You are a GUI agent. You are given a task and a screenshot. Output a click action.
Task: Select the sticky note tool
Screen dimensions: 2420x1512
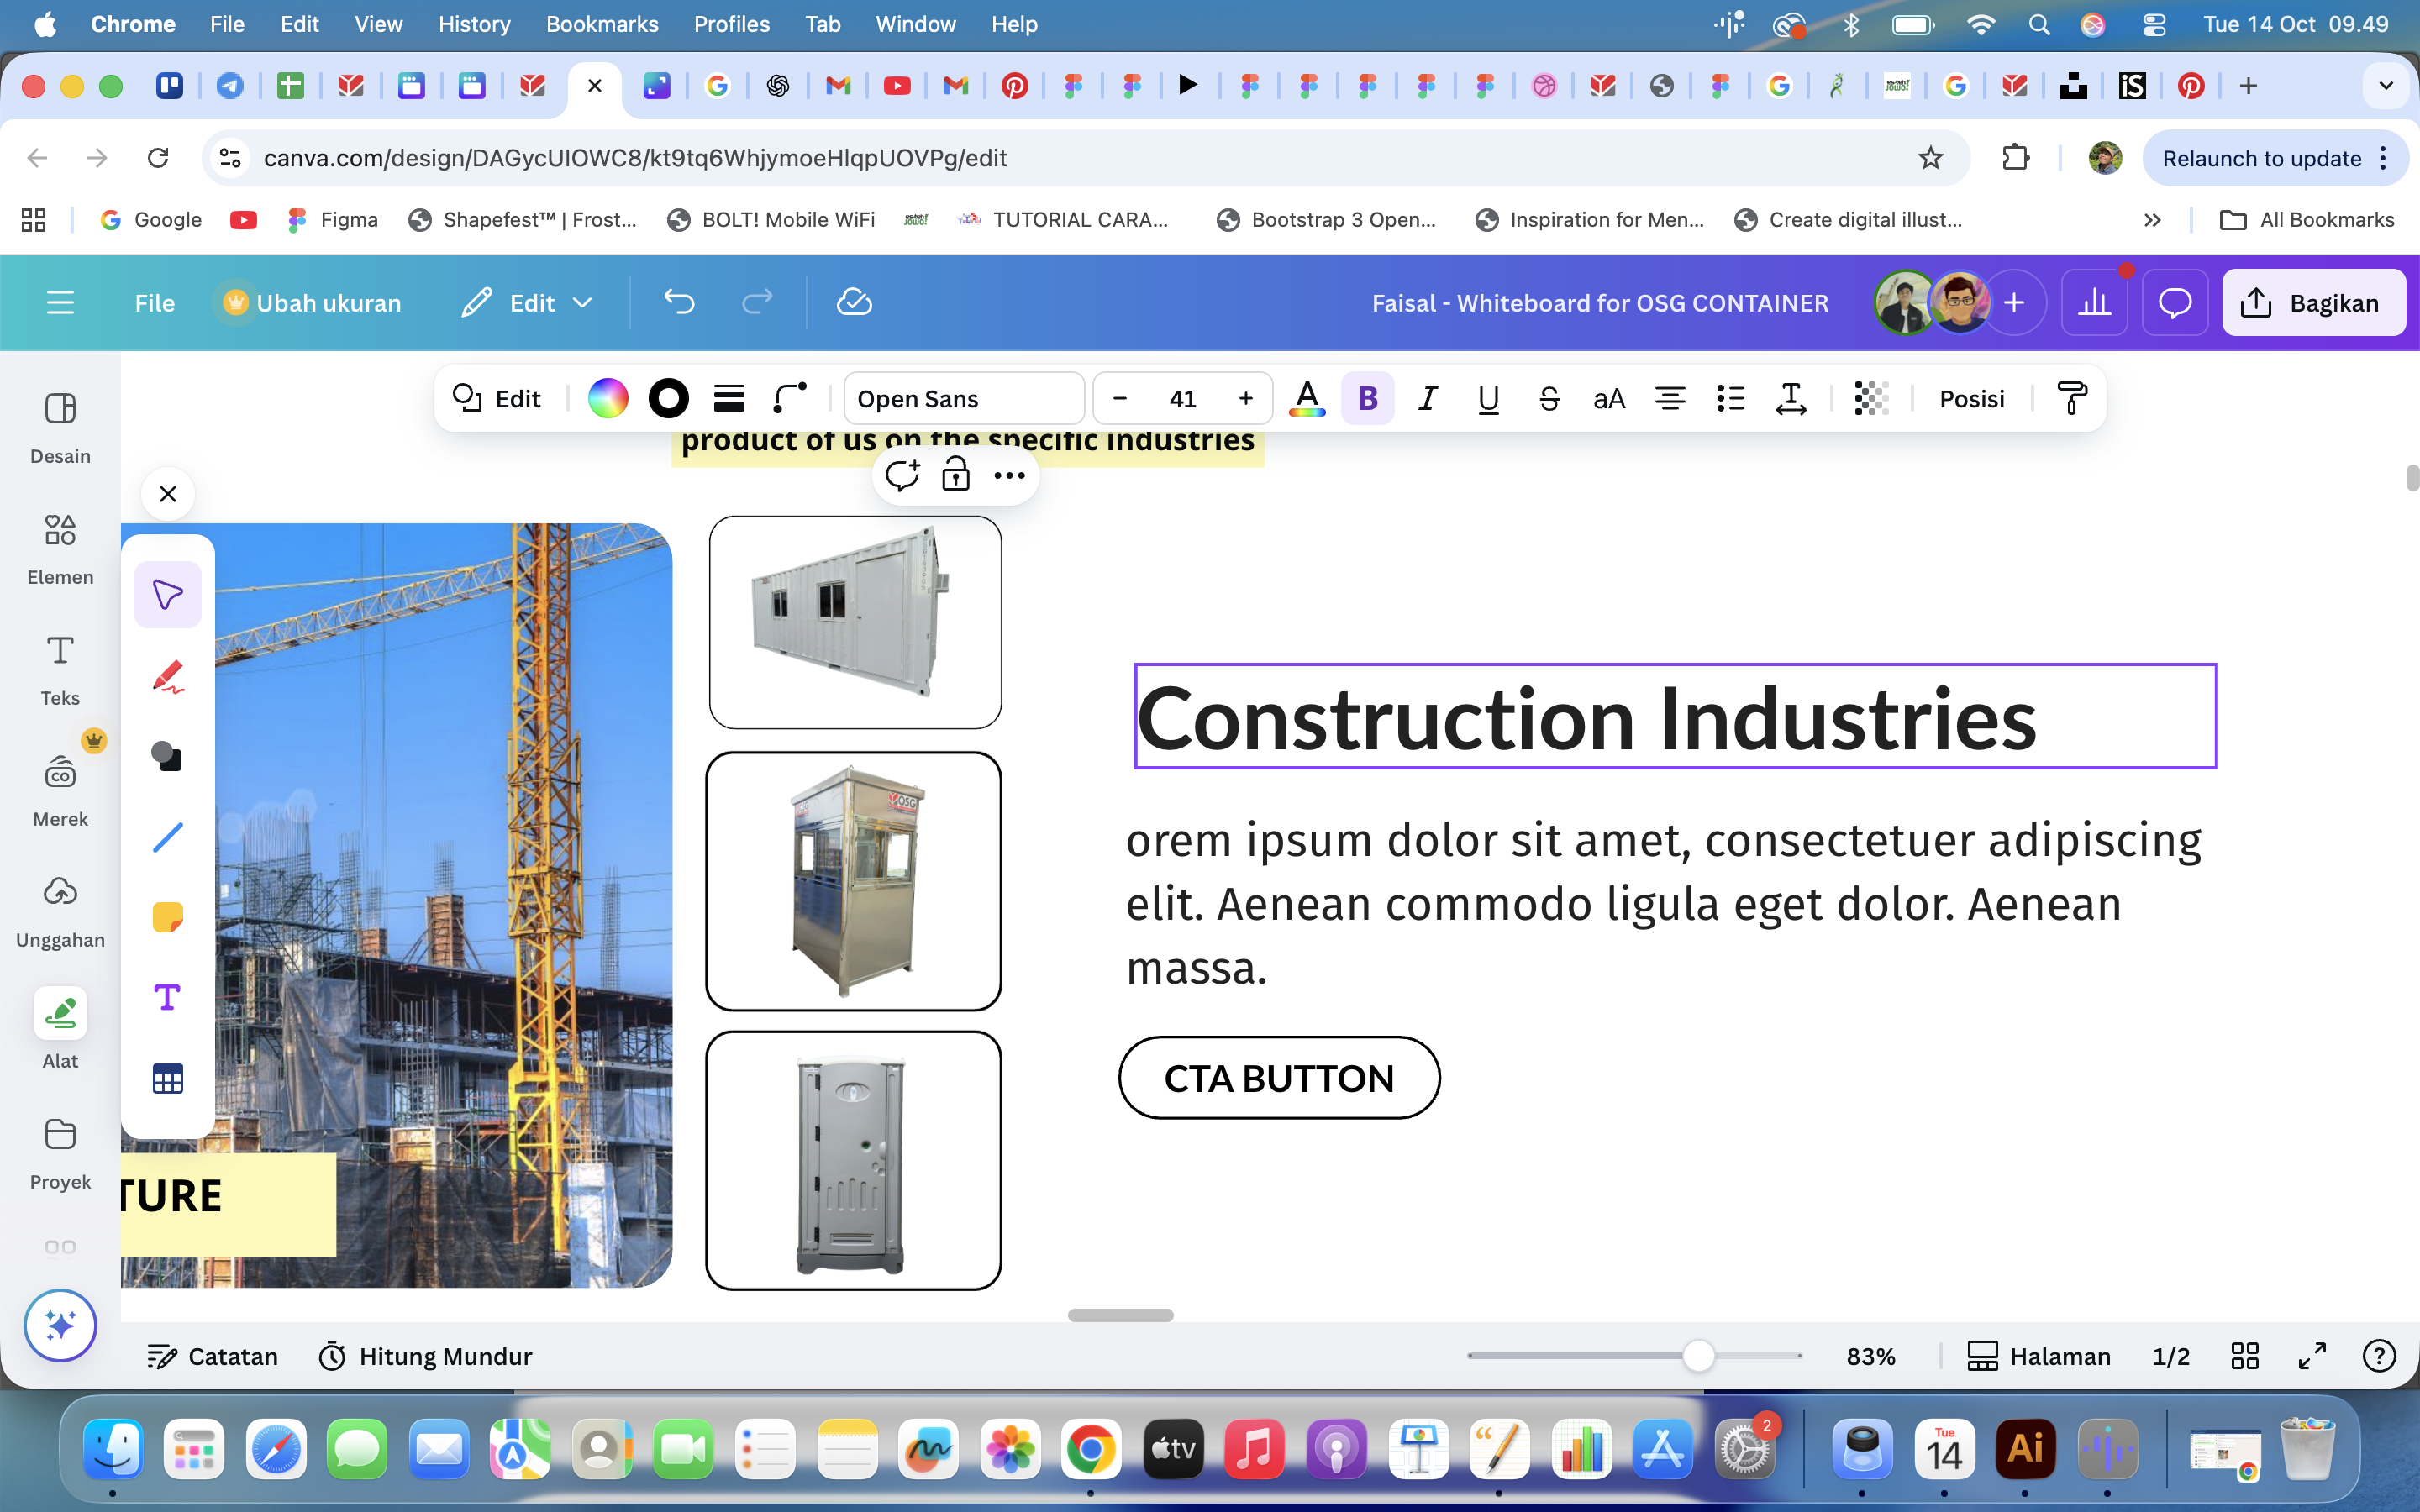point(167,917)
